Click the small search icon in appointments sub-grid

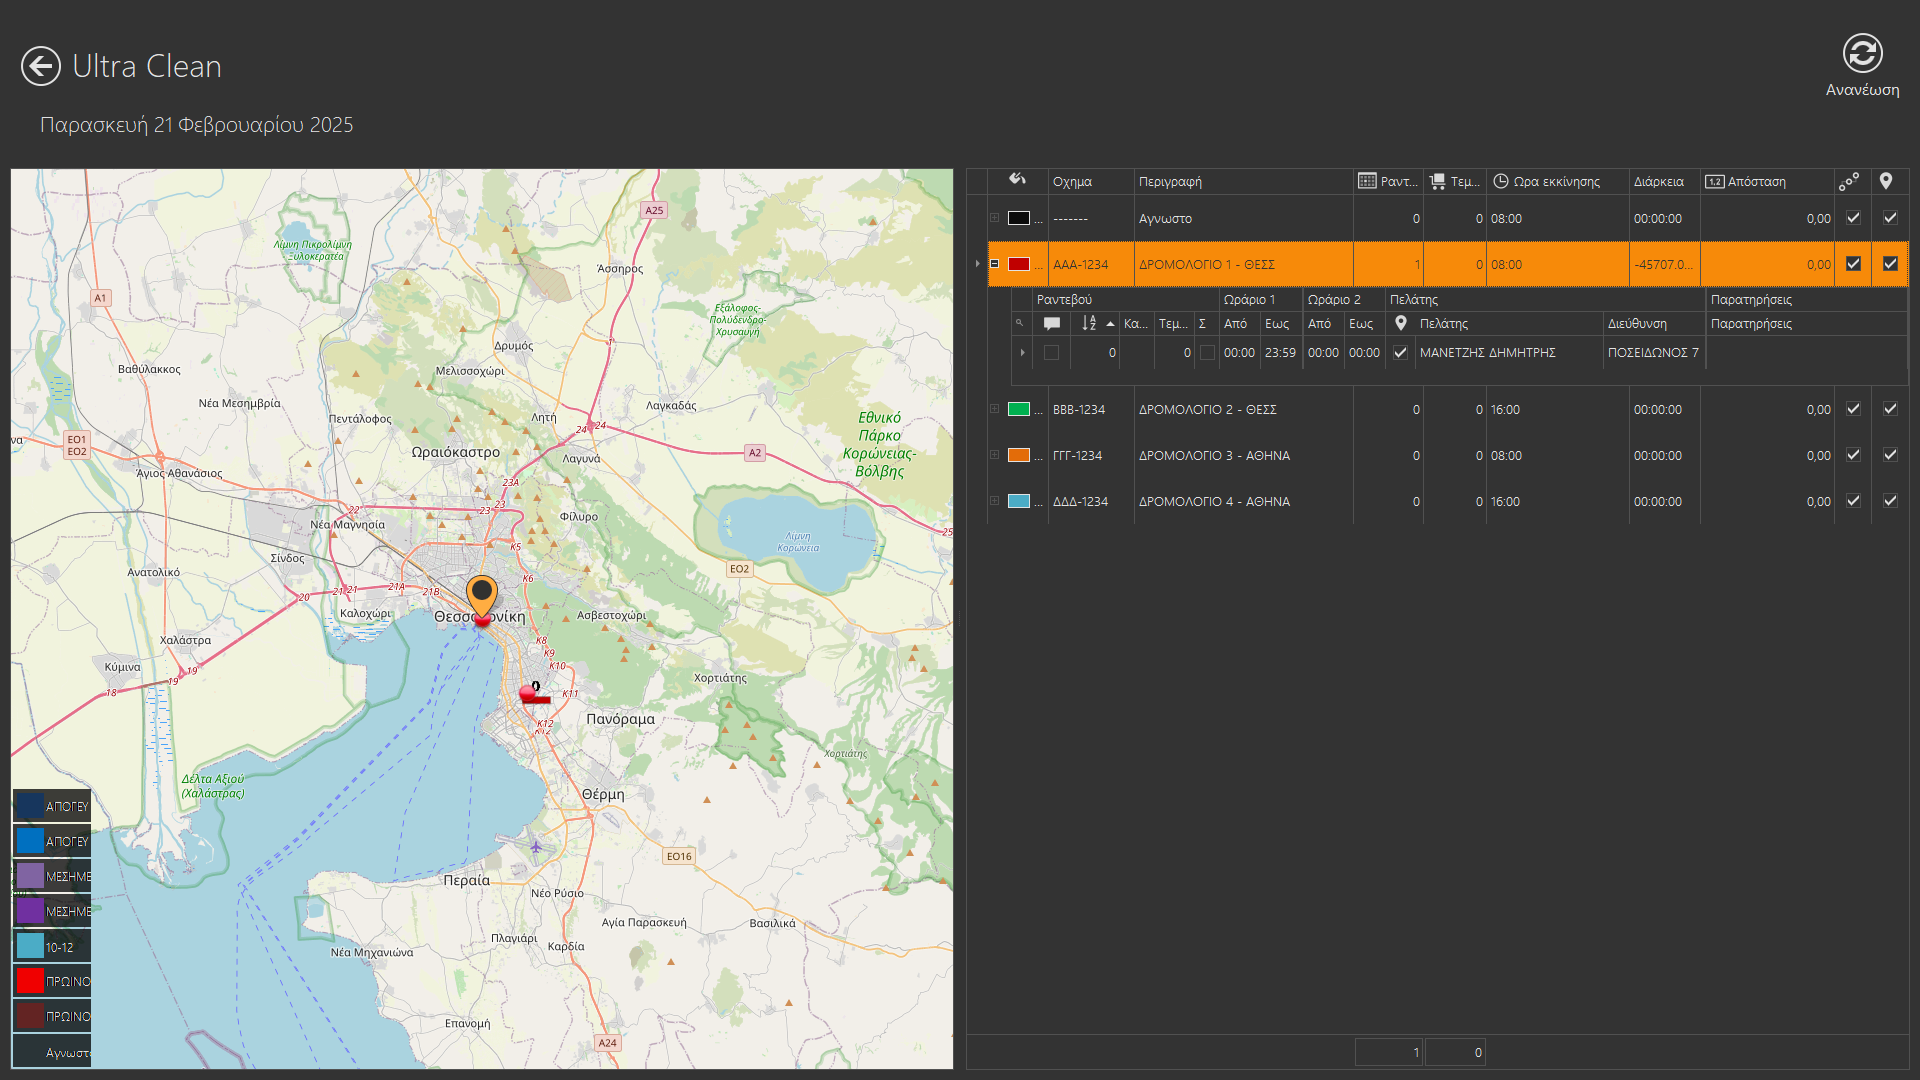coord(1020,323)
